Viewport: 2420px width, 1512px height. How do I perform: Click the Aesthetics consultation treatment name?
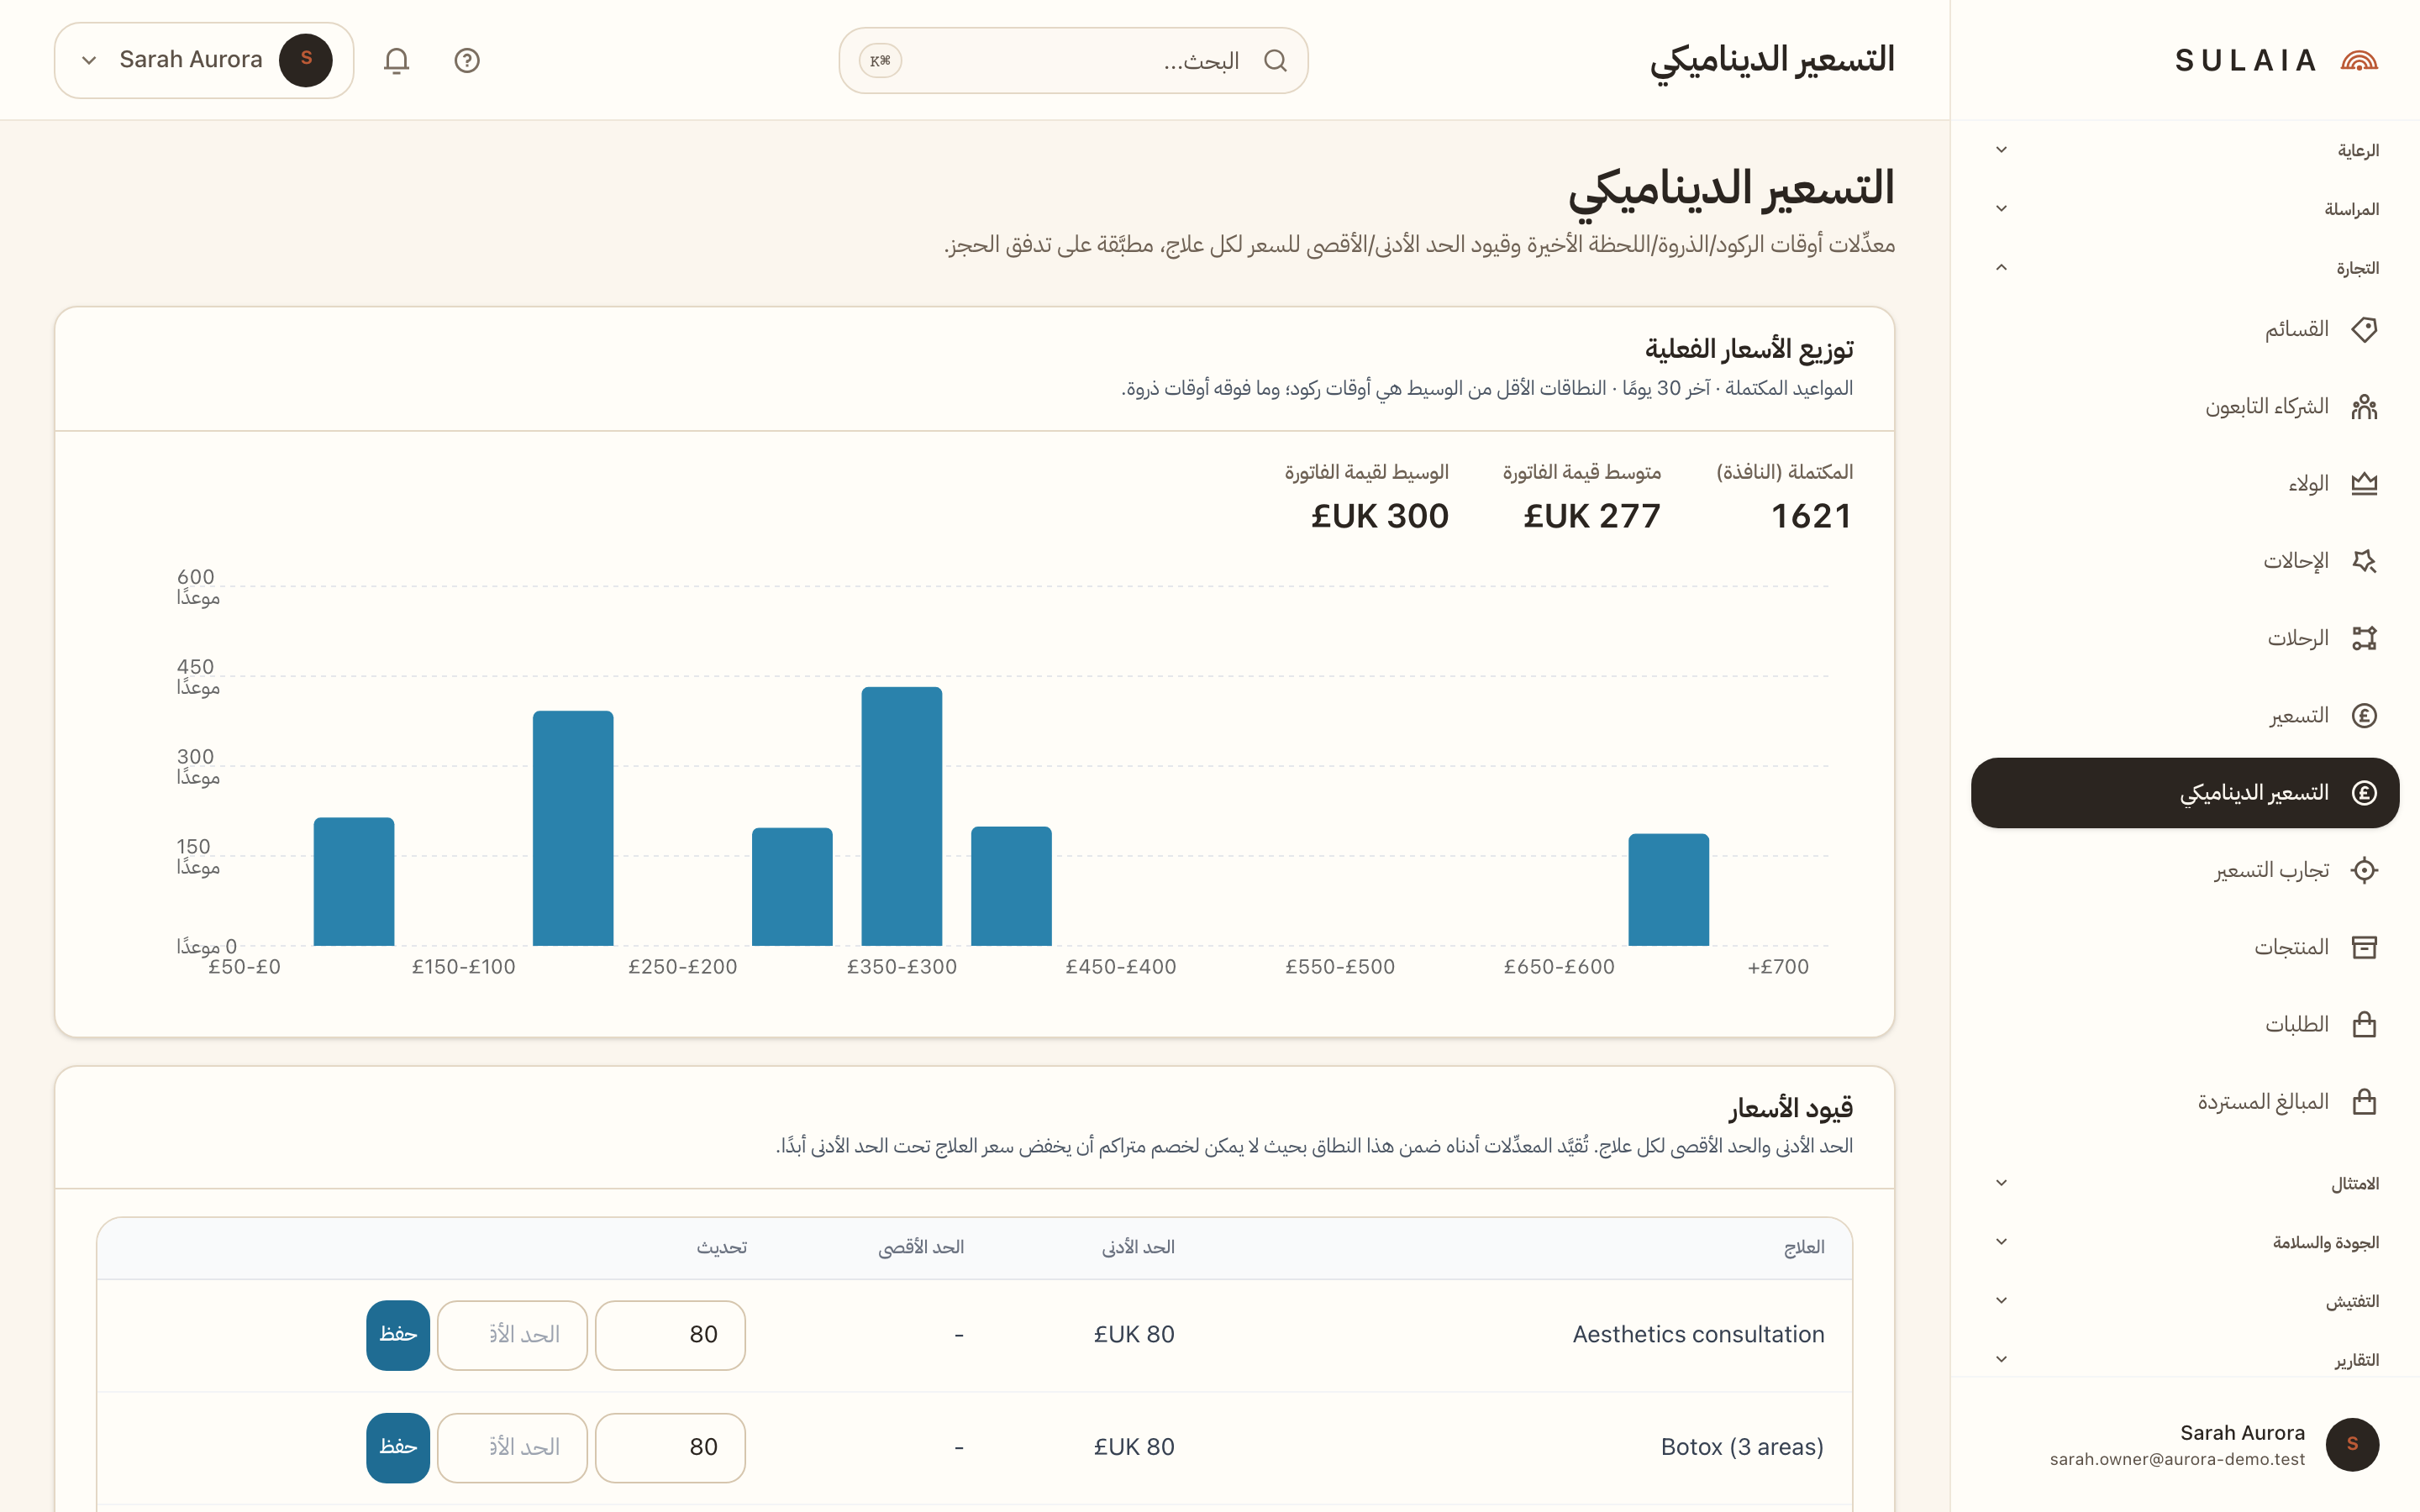point(1698,1335)
